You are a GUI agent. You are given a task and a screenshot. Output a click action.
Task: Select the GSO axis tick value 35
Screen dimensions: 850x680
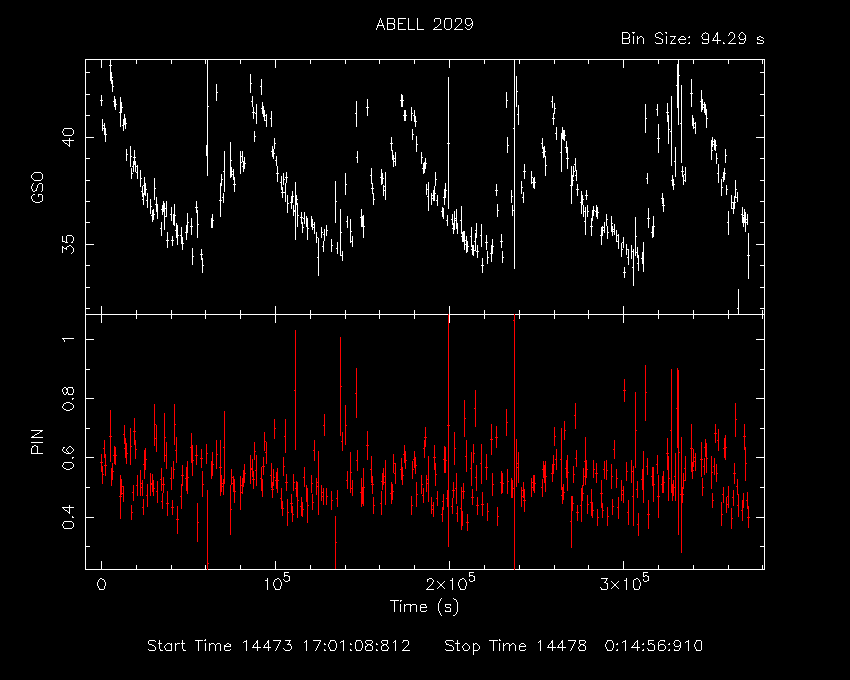(68, 245)
